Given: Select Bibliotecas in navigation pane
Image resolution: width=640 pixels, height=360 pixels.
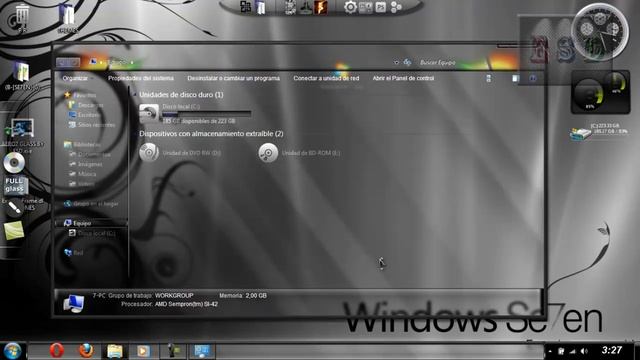Looking at the screenshot, I should click(82, 144).
